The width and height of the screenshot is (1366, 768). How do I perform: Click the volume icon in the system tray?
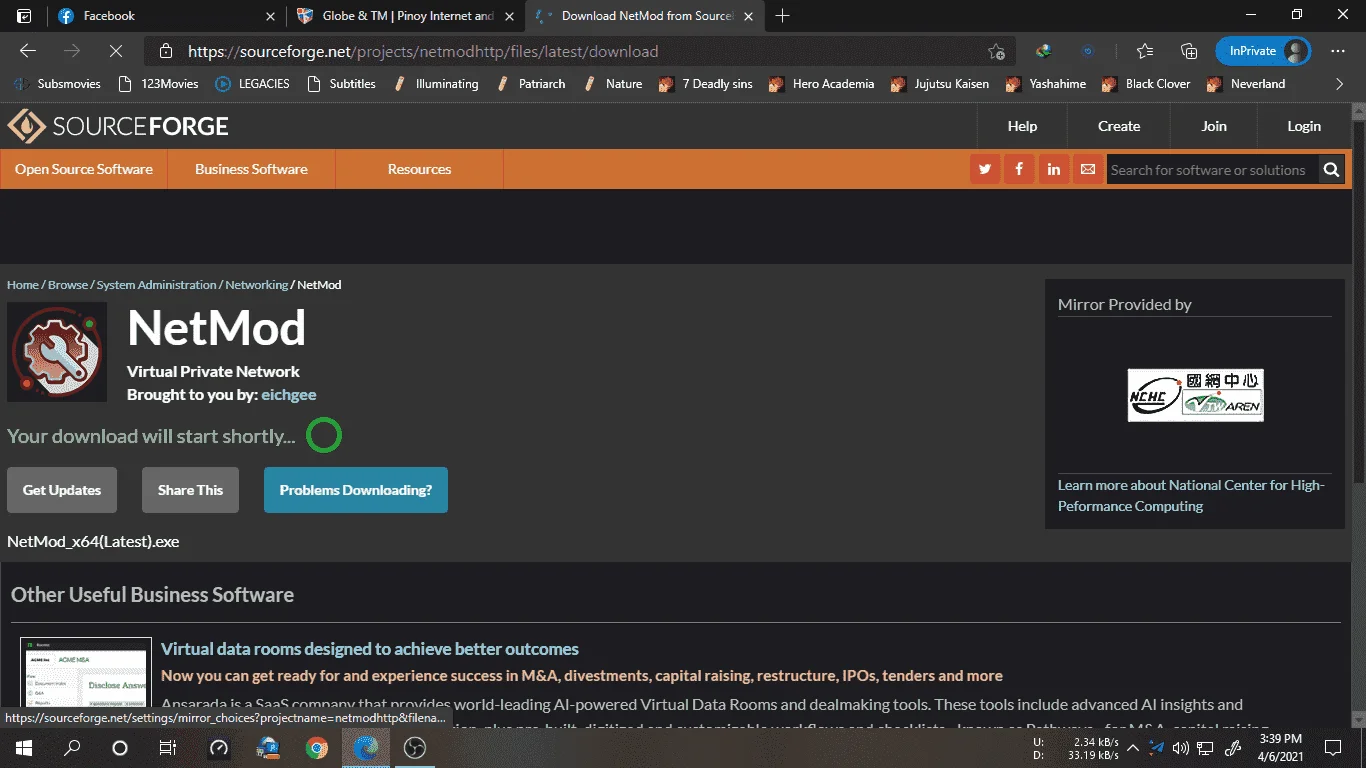1180,747
